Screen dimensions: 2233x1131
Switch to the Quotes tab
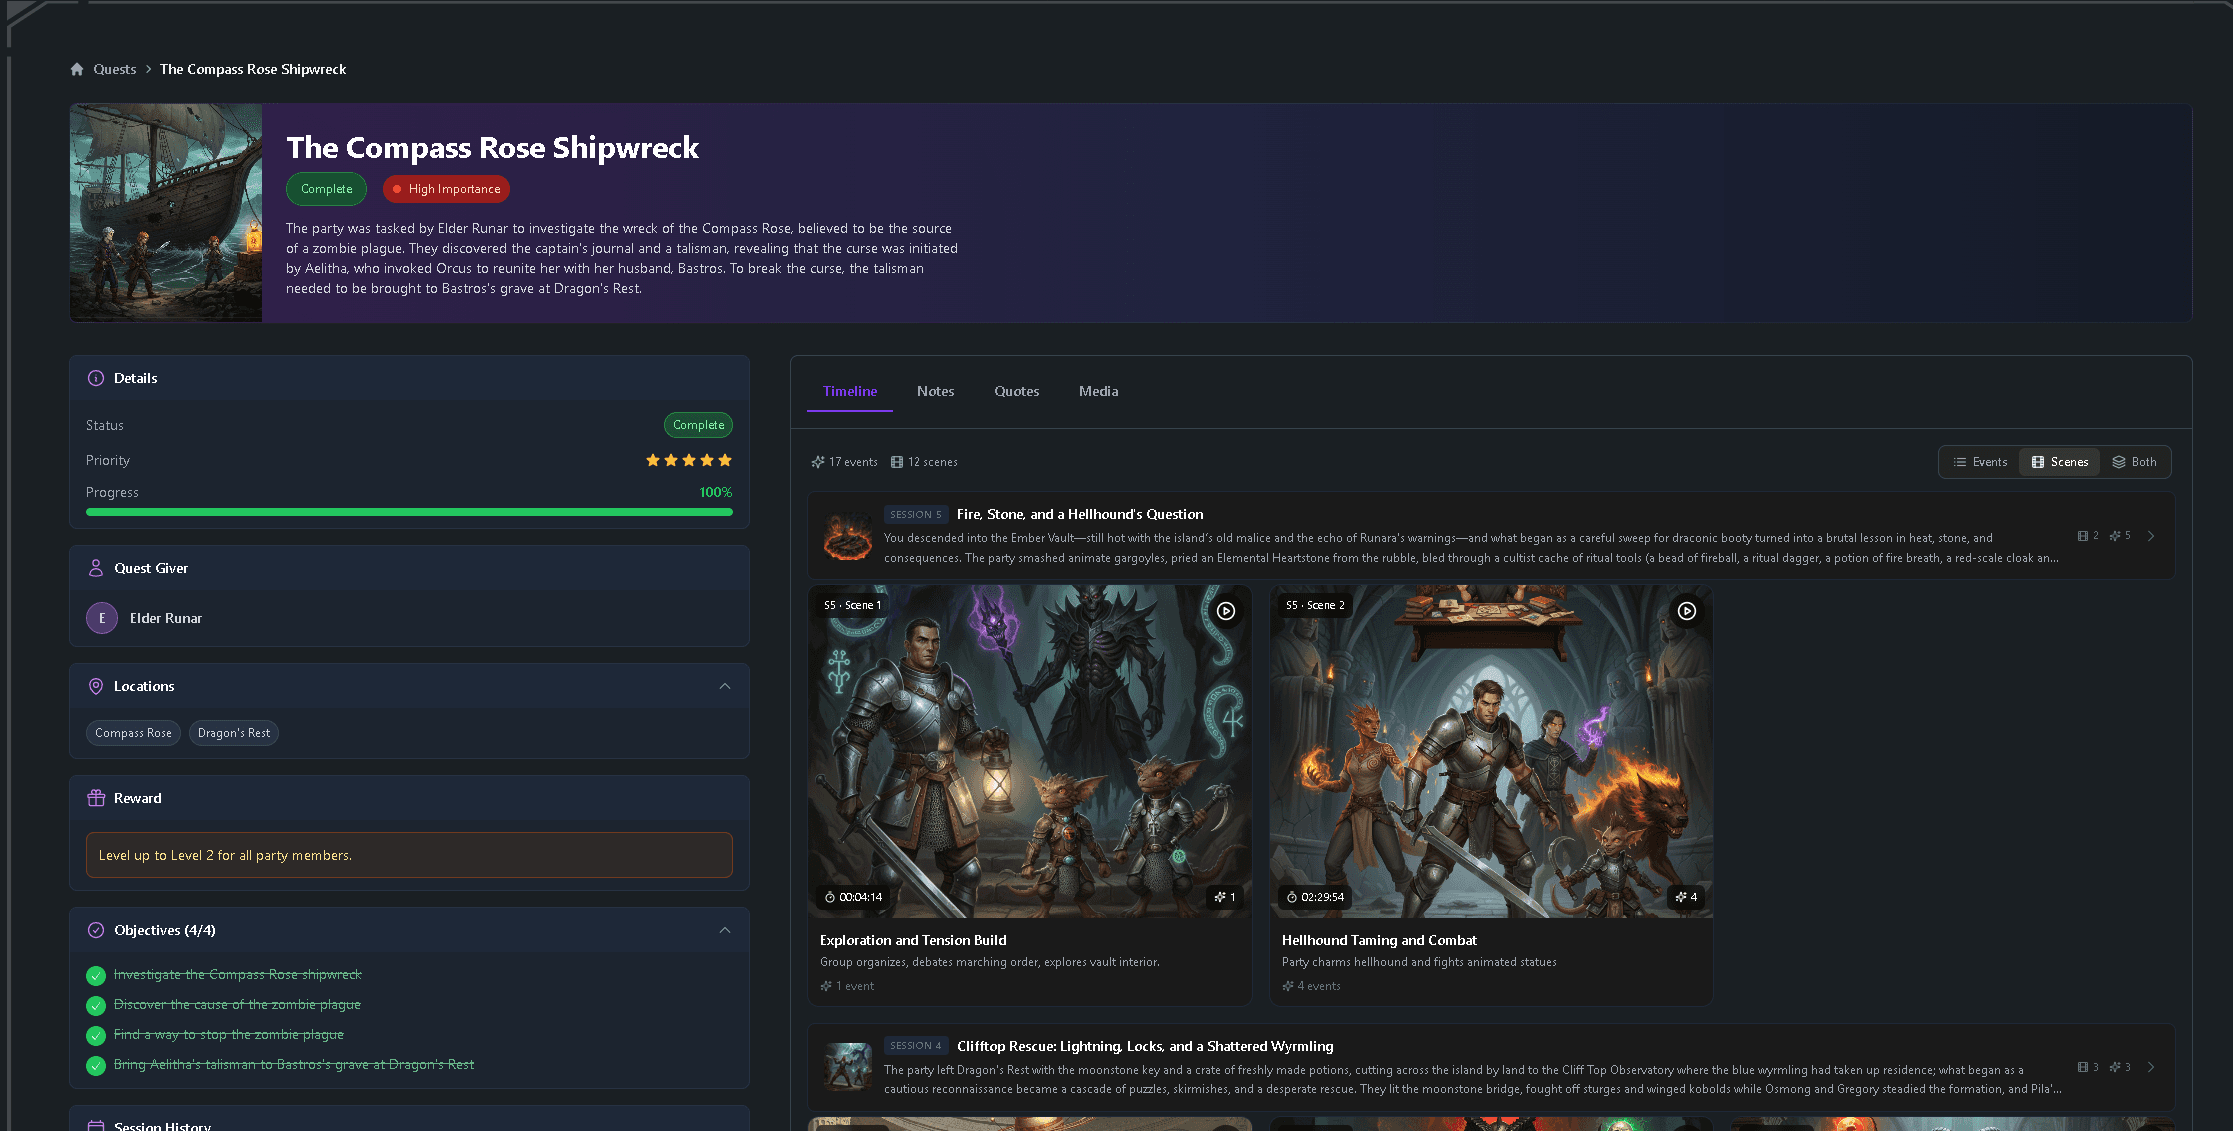click(1016, 391)
